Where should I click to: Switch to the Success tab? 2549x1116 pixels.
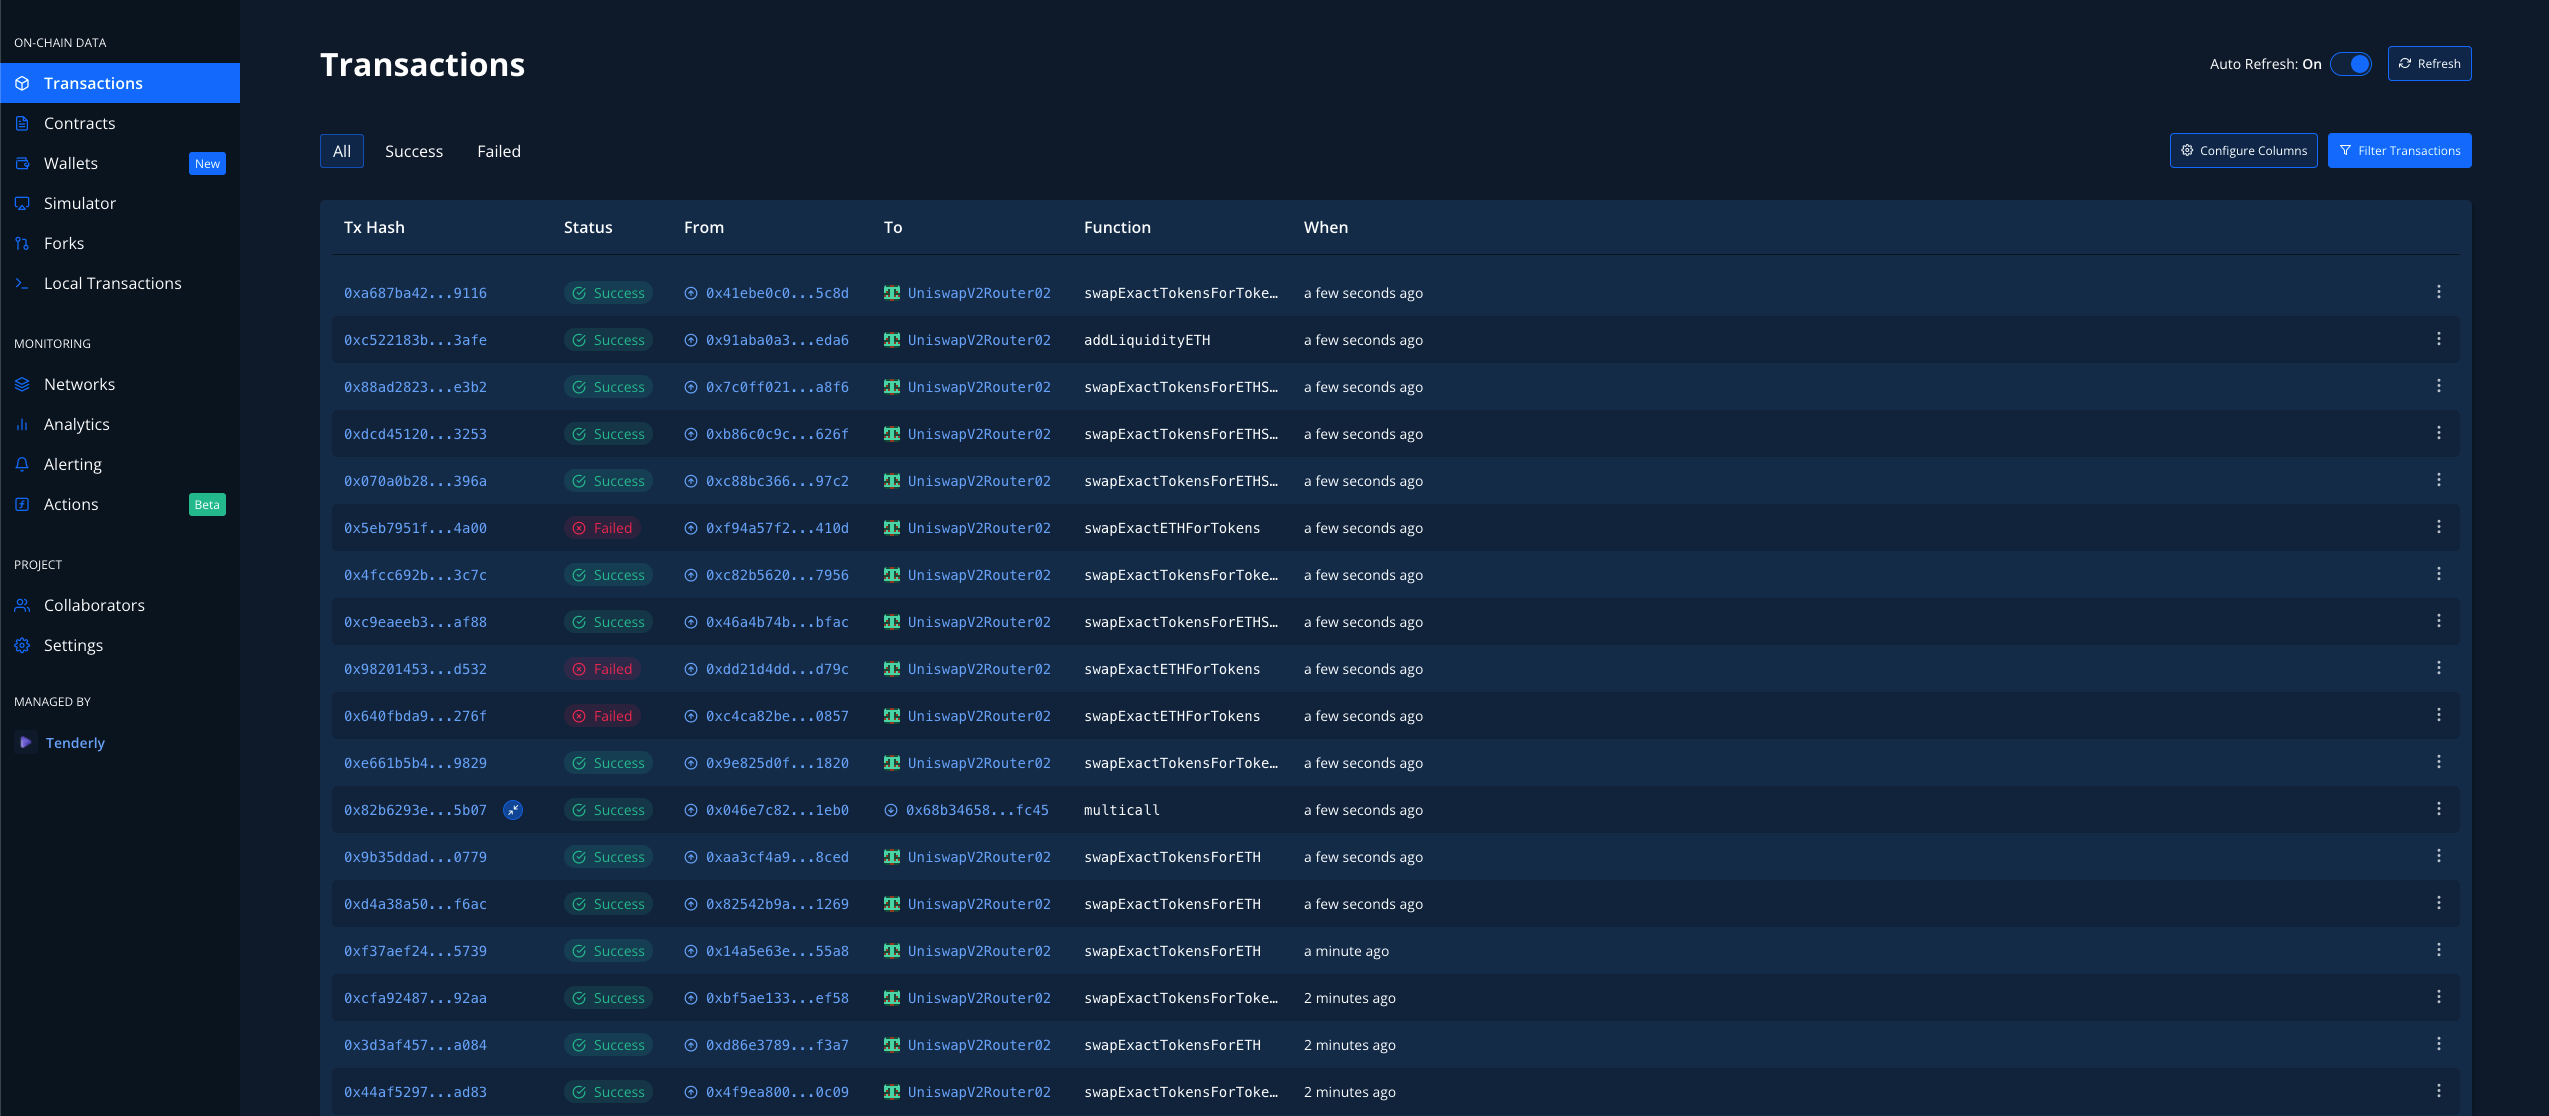[x=413, y=151]
